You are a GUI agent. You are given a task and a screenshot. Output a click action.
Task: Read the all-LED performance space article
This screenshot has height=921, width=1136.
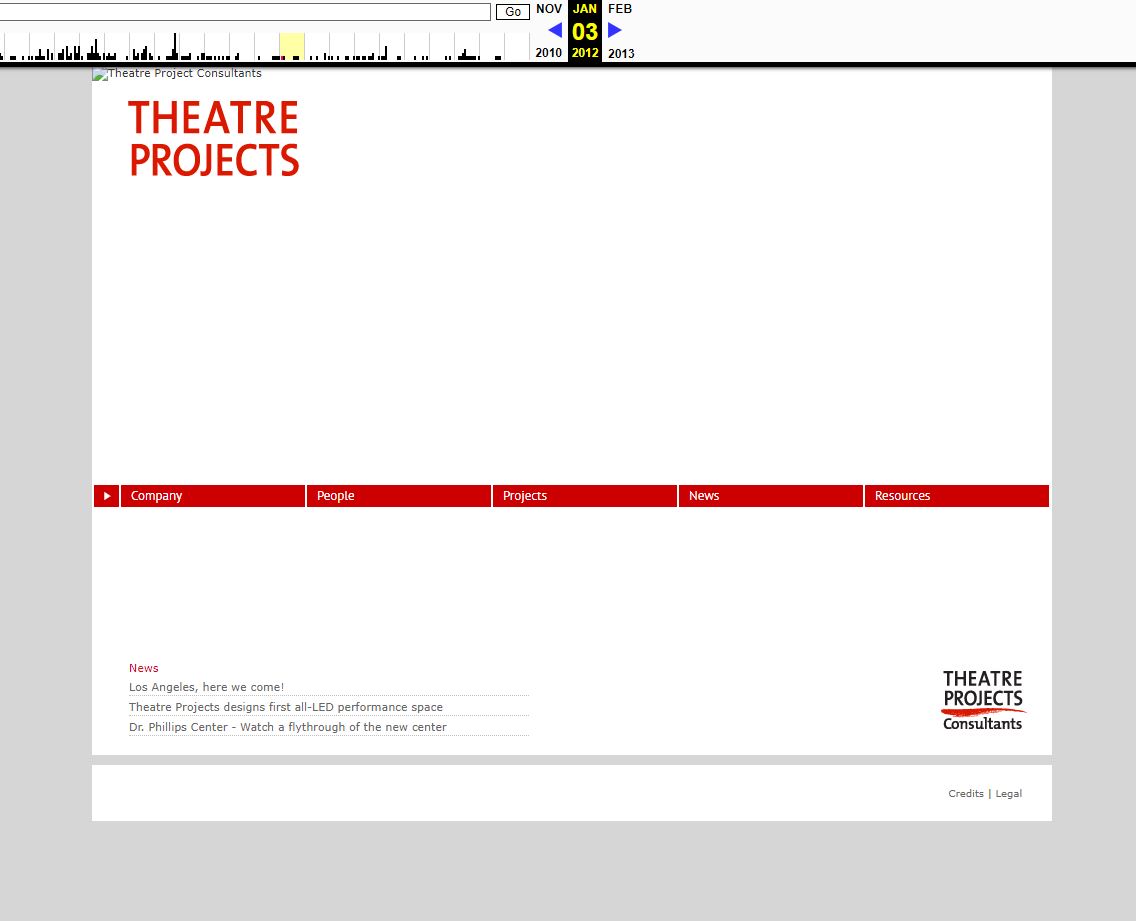tap(285, 707)
